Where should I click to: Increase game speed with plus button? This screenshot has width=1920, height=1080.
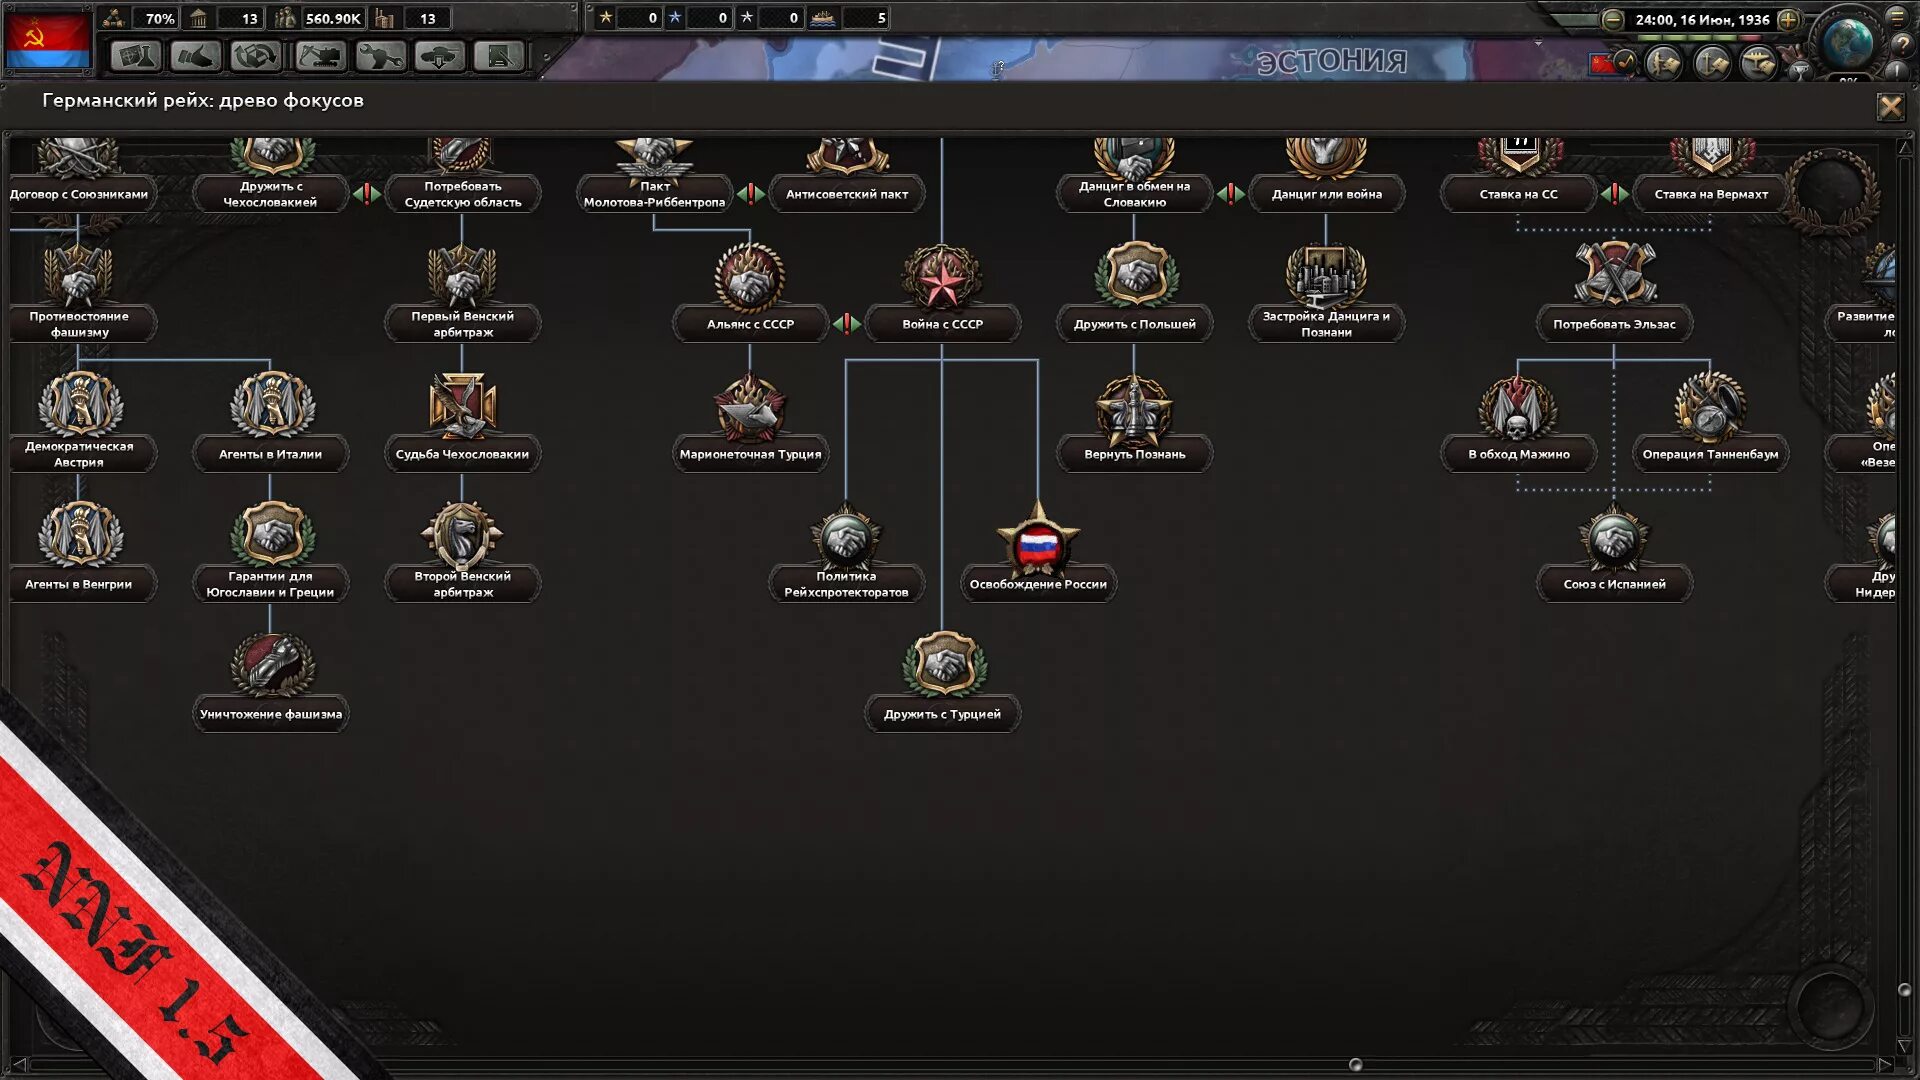coord(1789,19)
